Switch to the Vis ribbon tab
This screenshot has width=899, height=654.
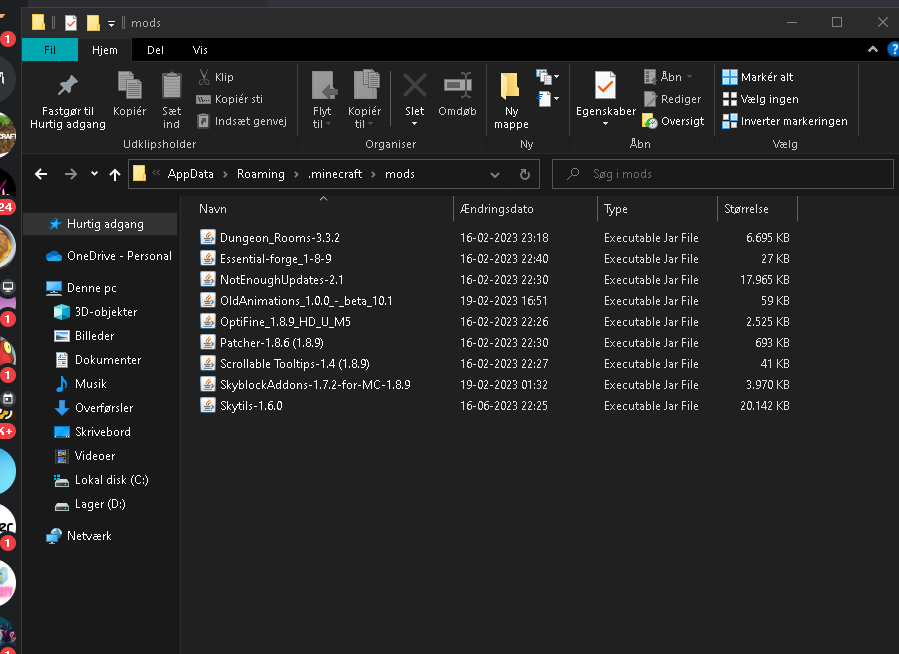pyautogui.click(x=200, y=50)
